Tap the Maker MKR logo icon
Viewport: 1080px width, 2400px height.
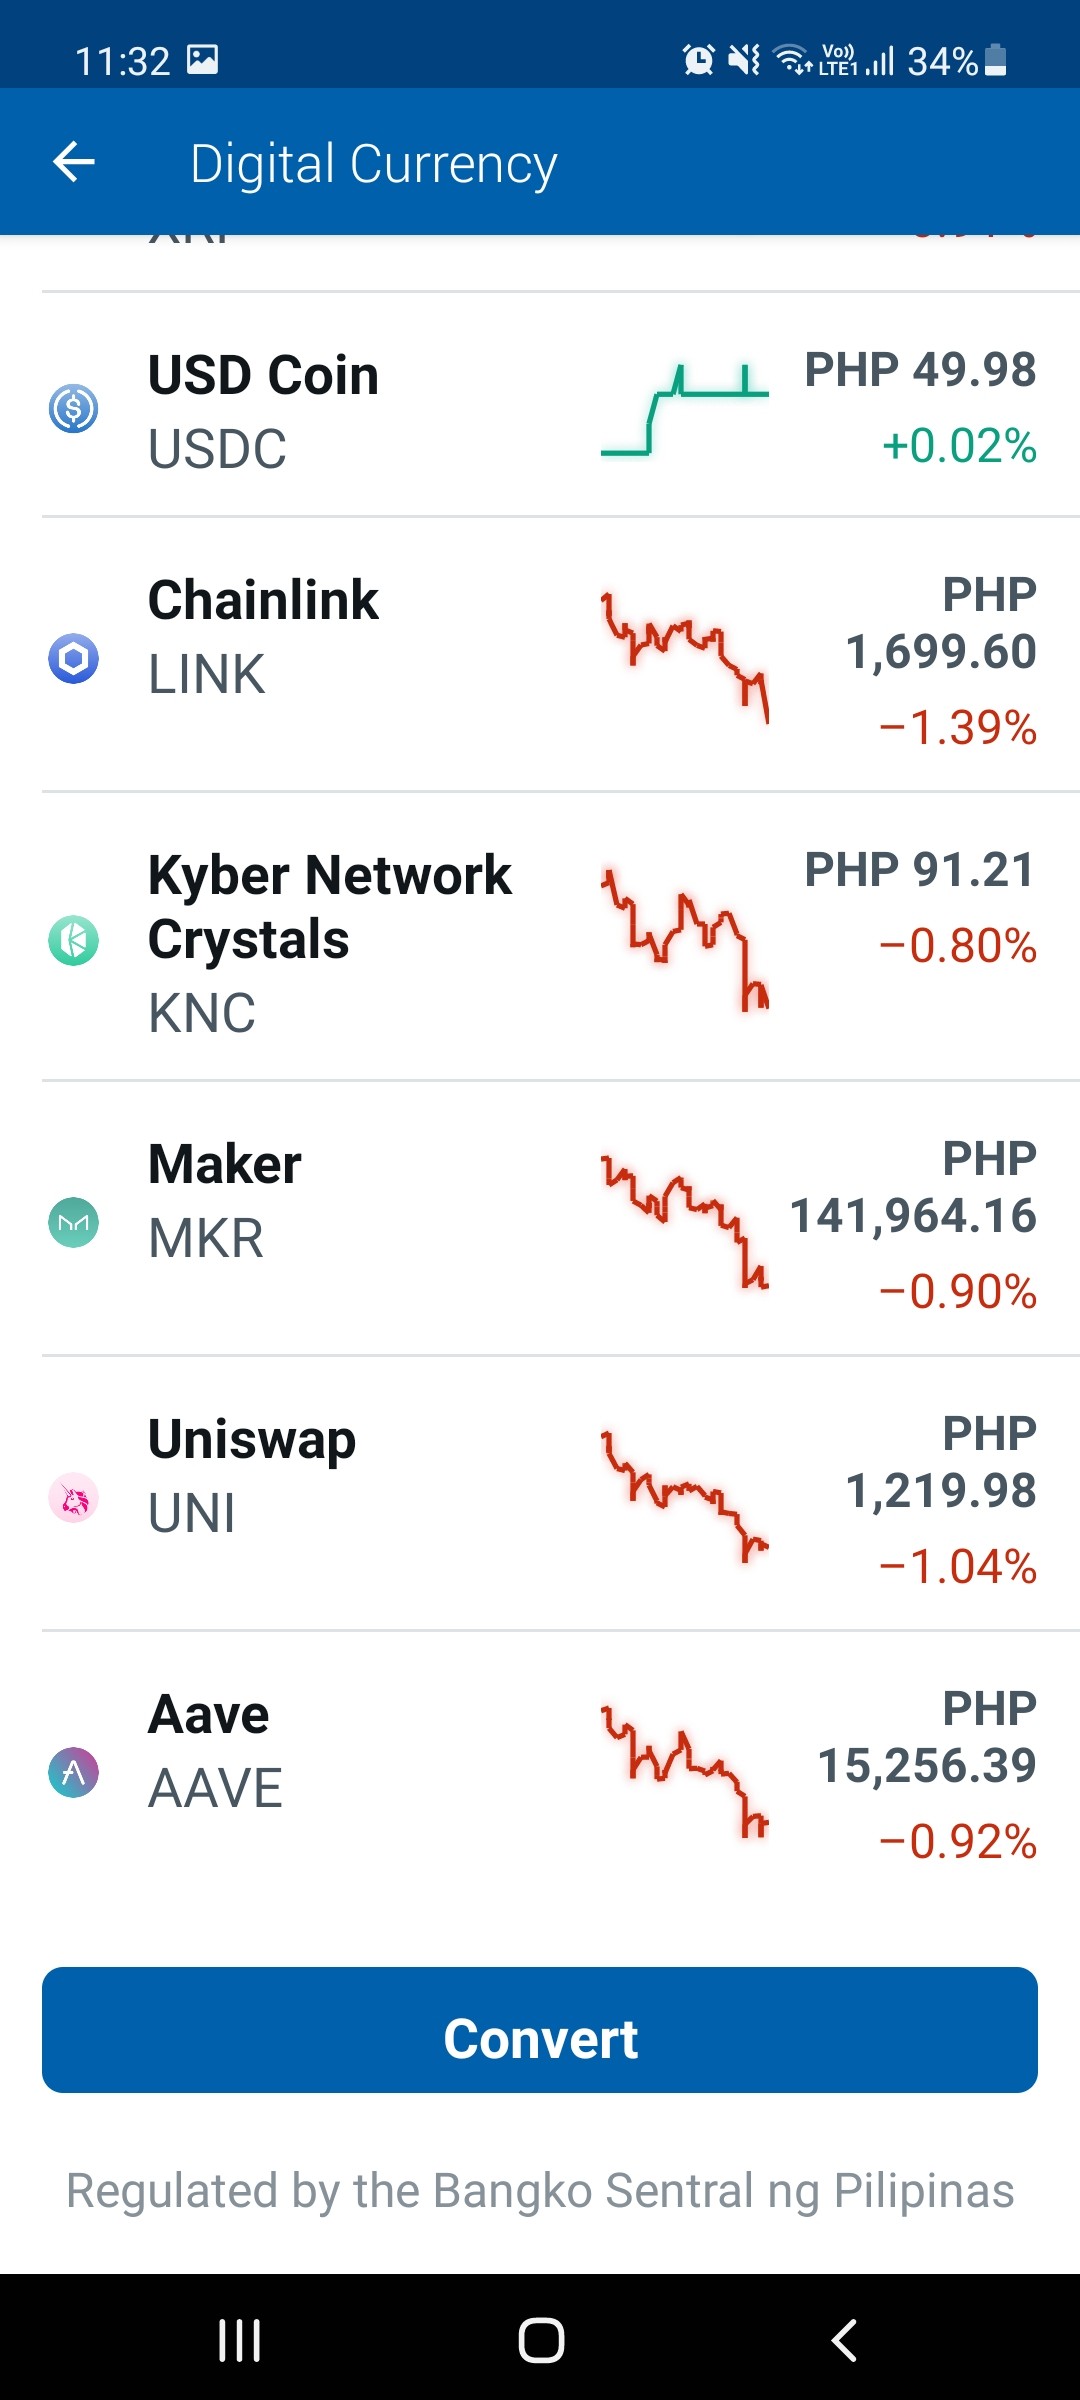coord(73,1222)
